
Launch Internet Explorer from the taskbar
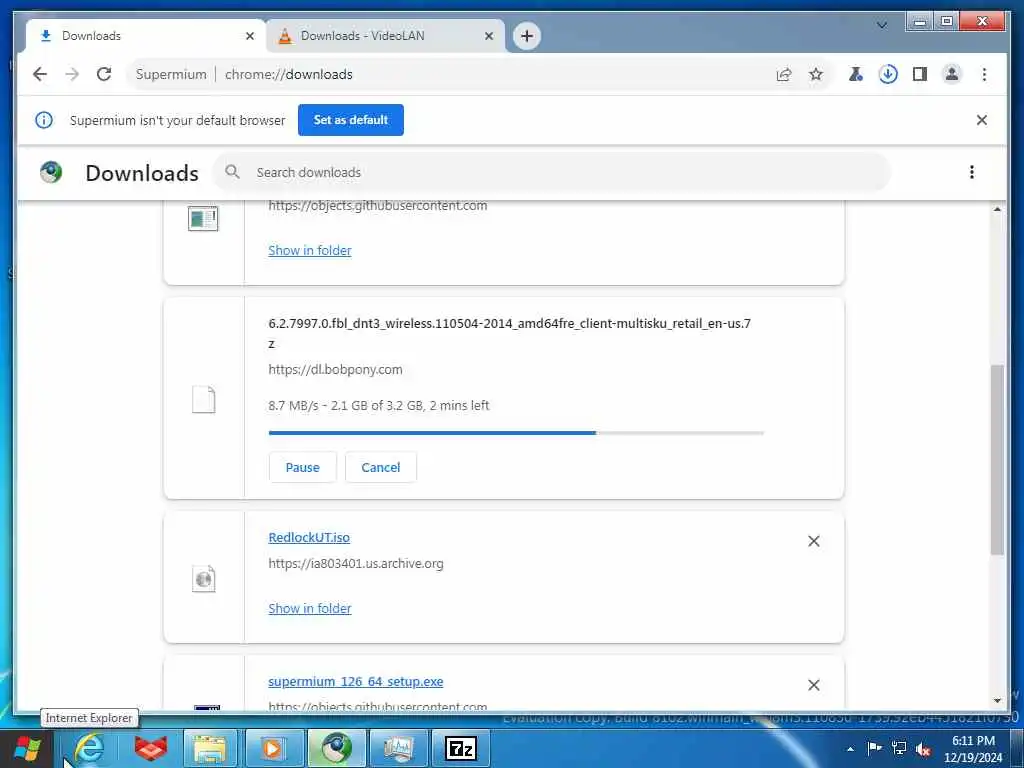[89, 748]
